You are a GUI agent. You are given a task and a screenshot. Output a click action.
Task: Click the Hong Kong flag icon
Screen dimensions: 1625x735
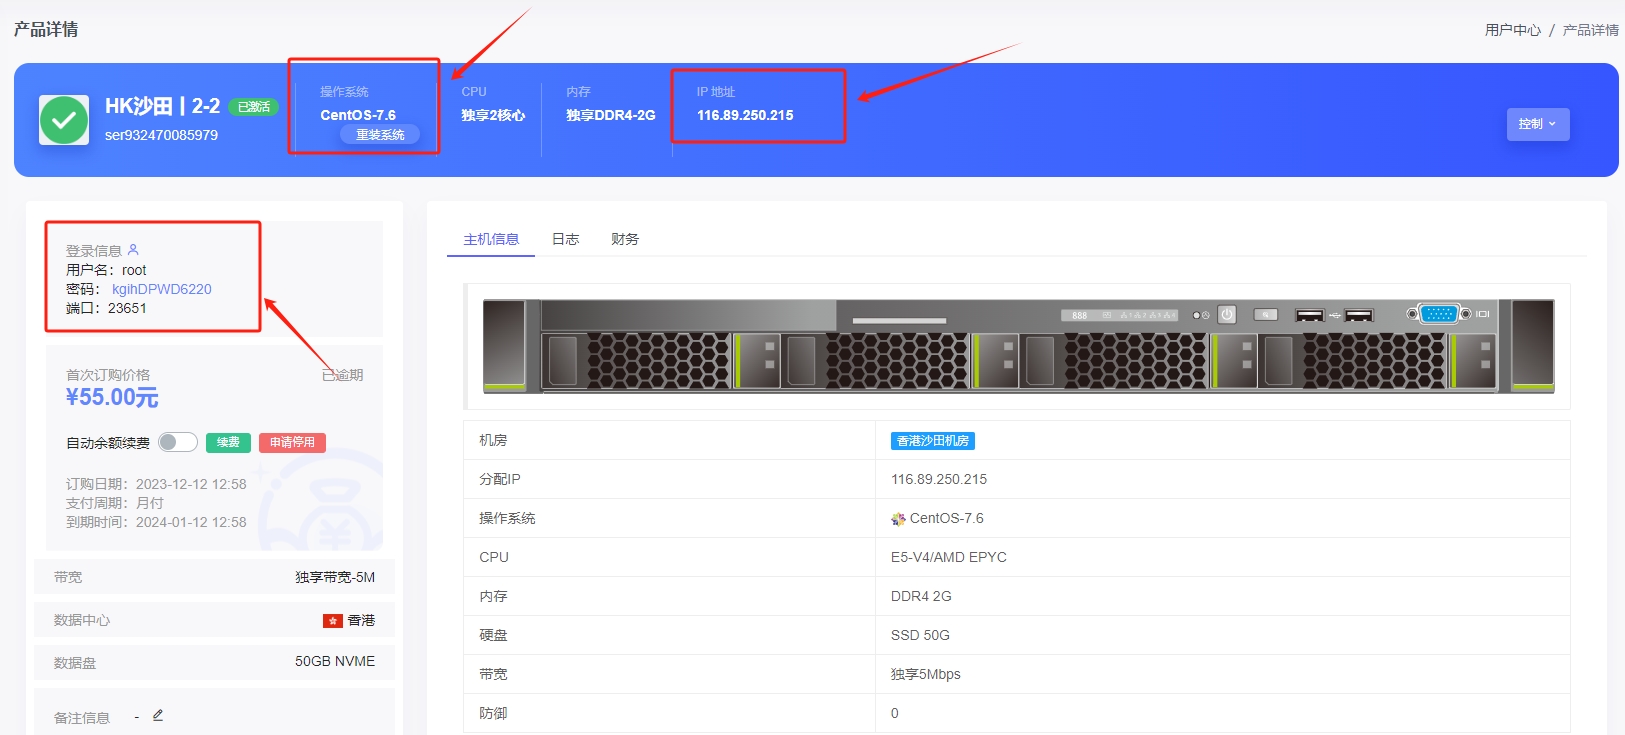[333, 621]
